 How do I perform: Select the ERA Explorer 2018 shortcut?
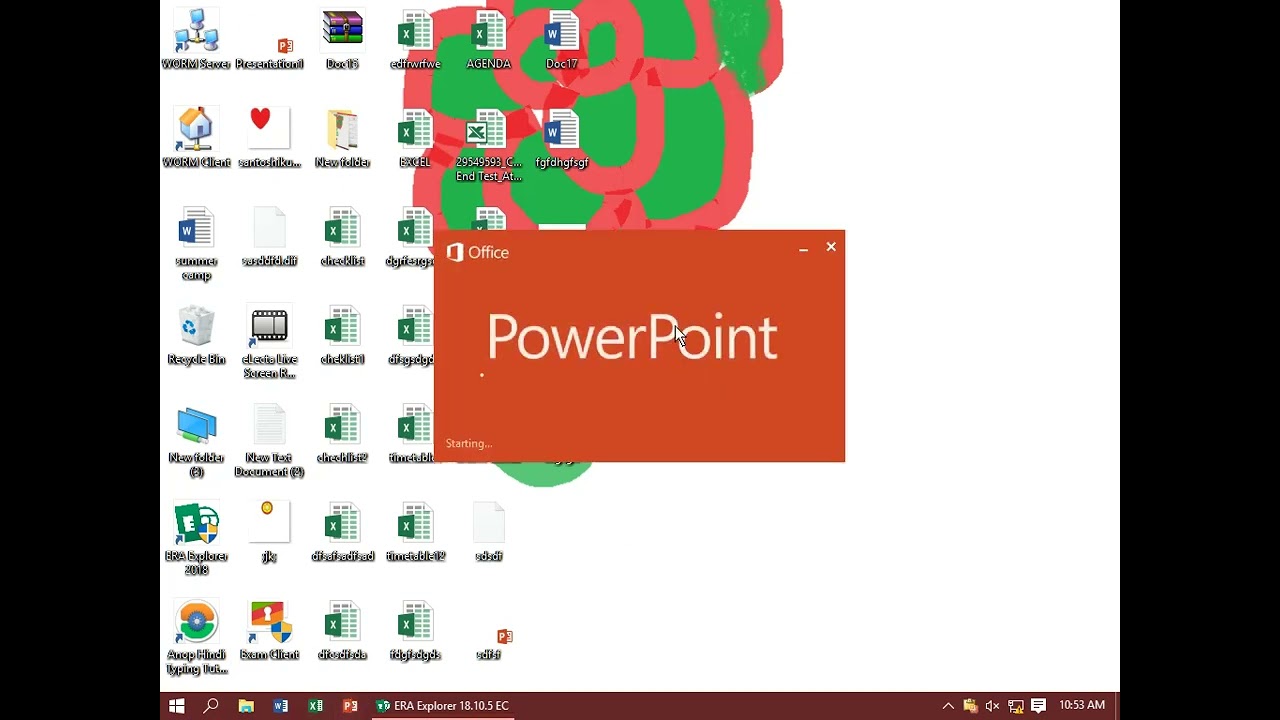(196, 539)
